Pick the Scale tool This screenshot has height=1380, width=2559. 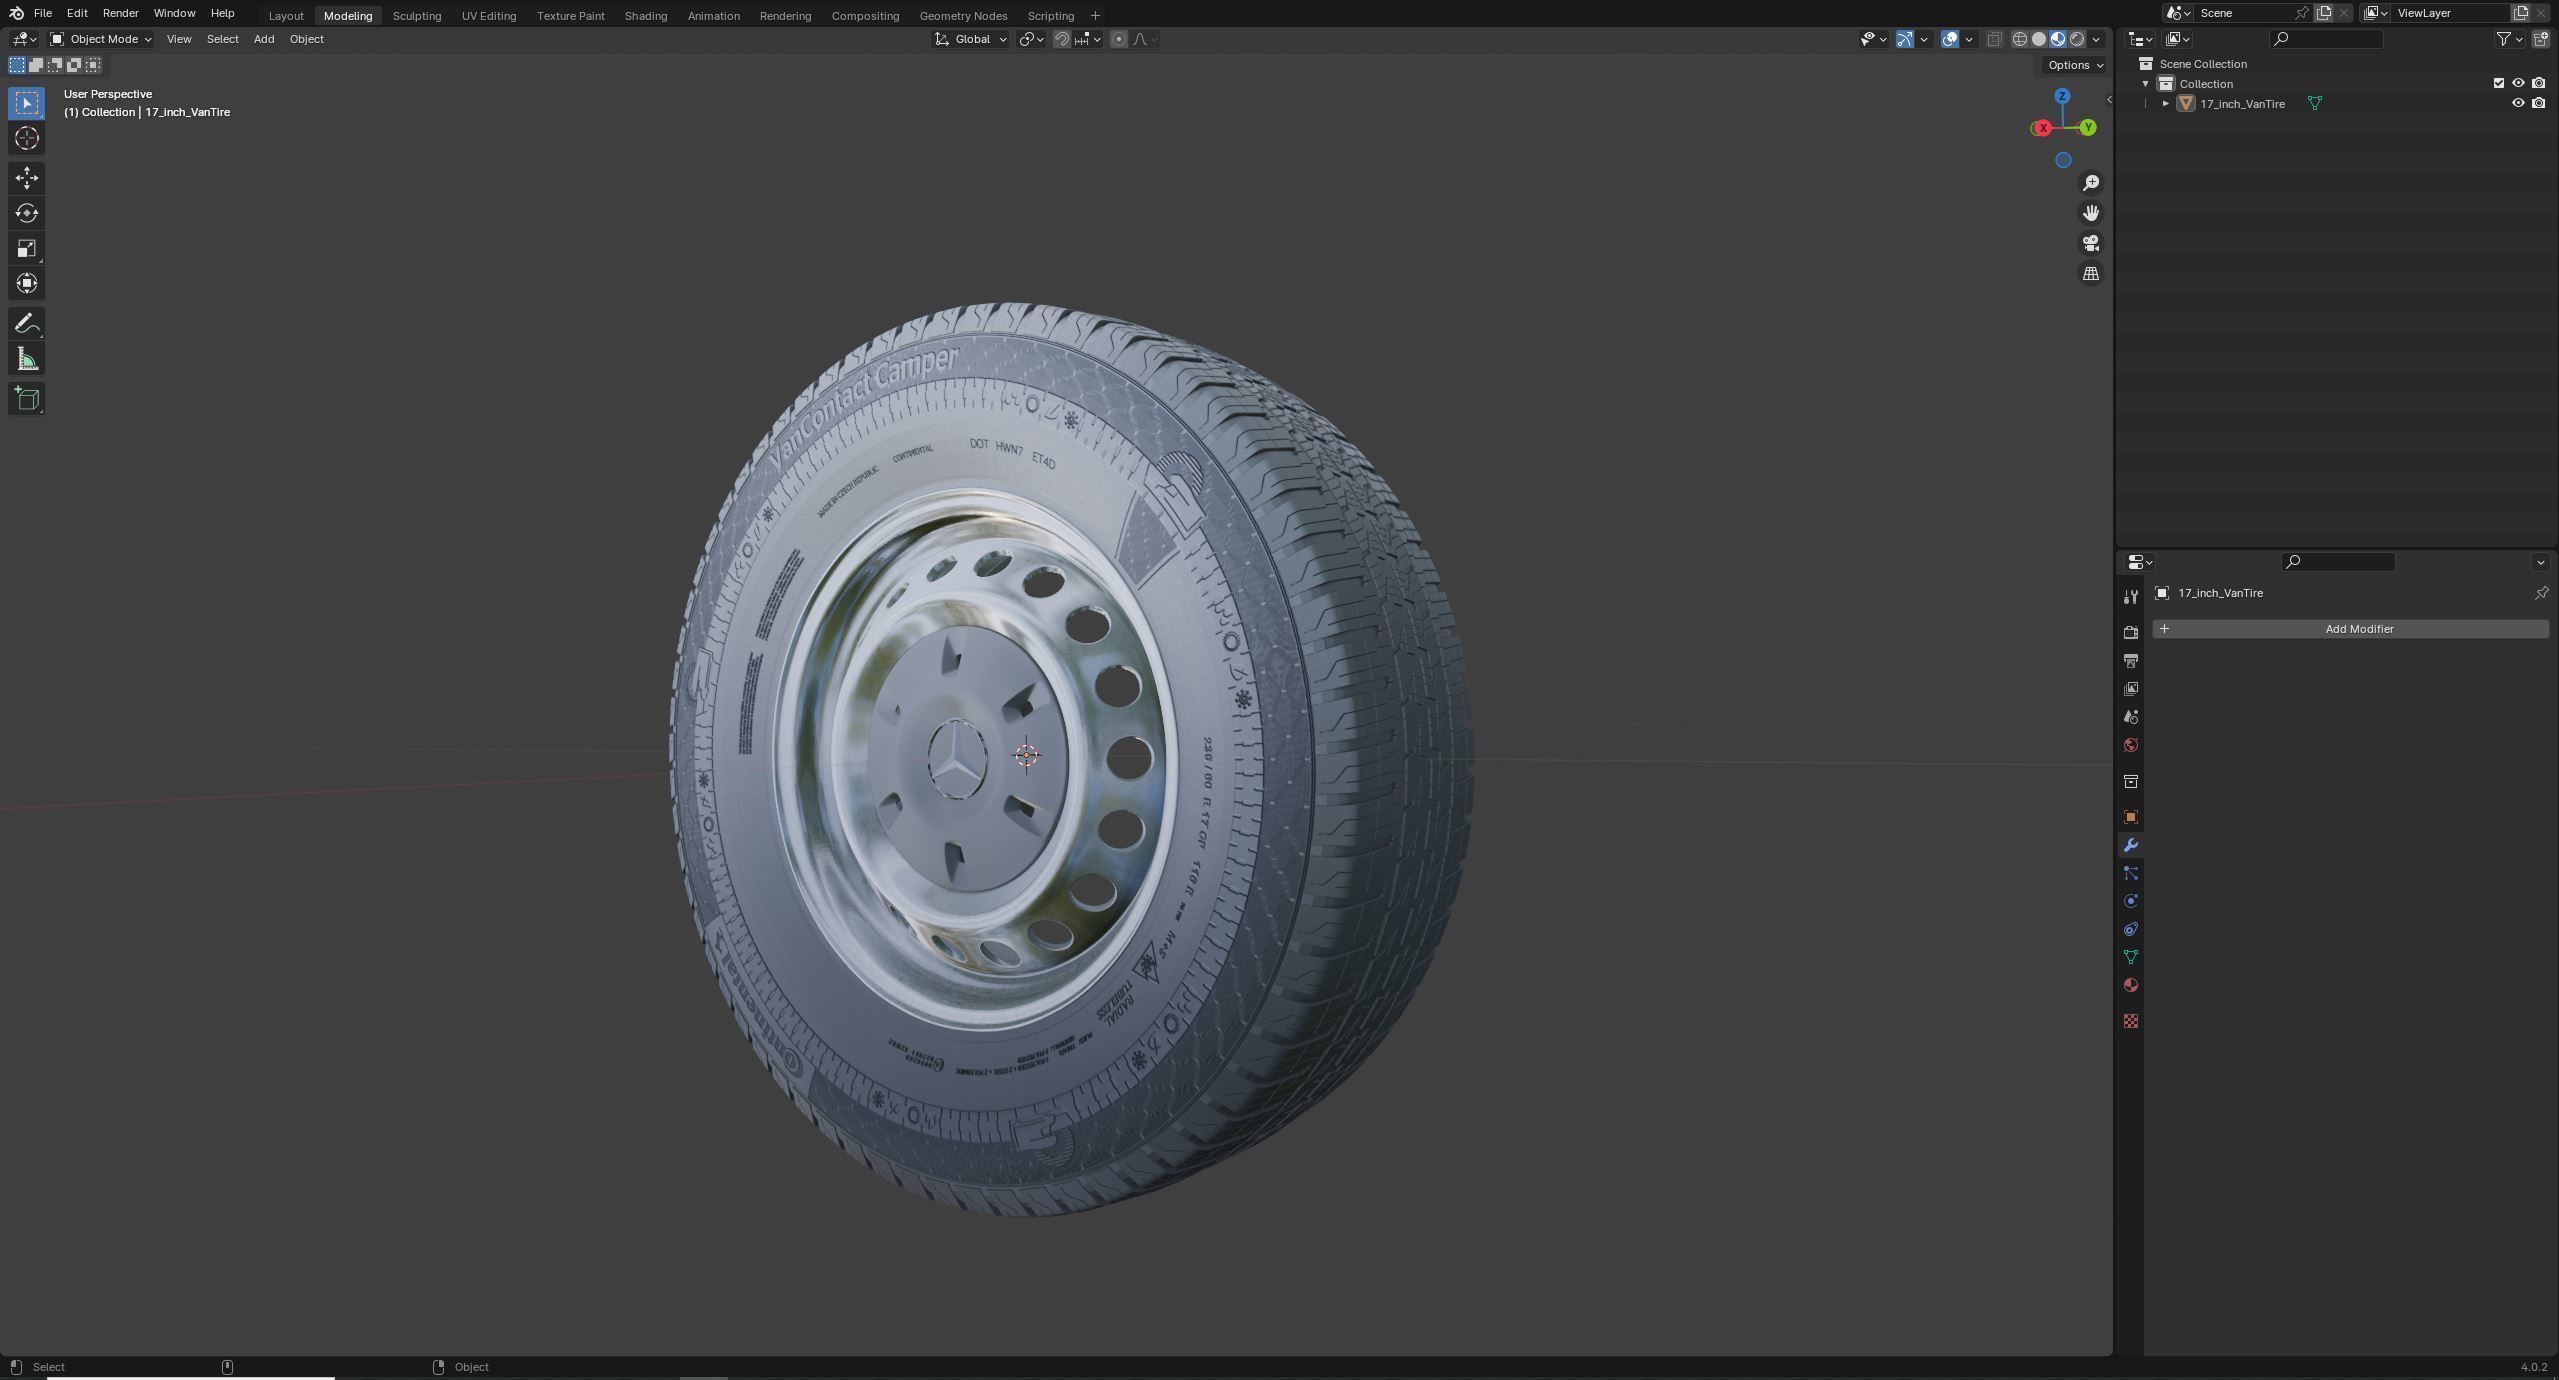click(x=27, y=248)
